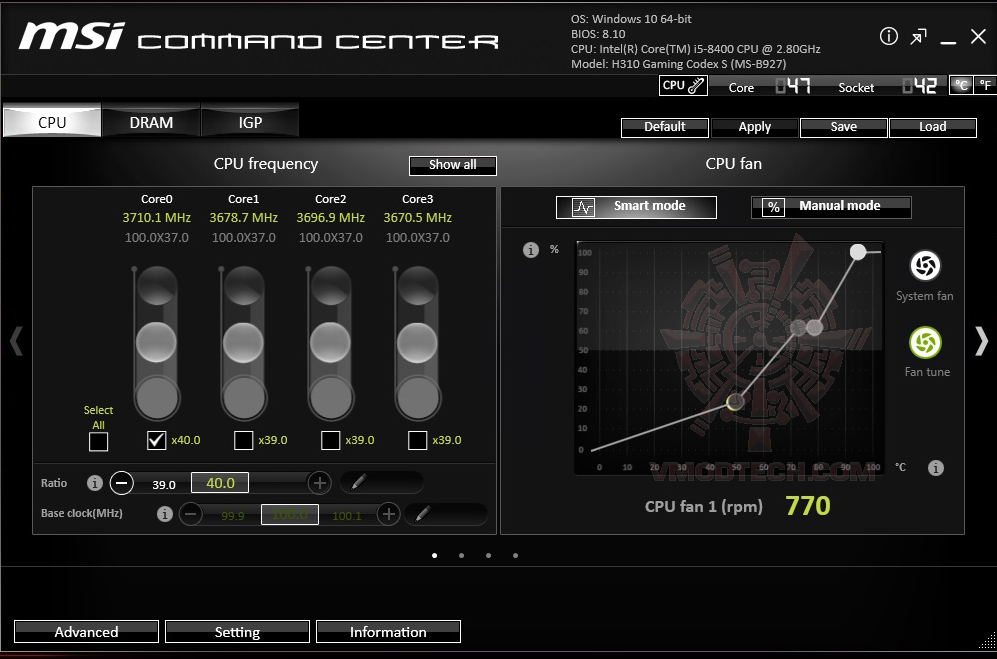Switch temperature unit to Celsius

tap(961, 85)
